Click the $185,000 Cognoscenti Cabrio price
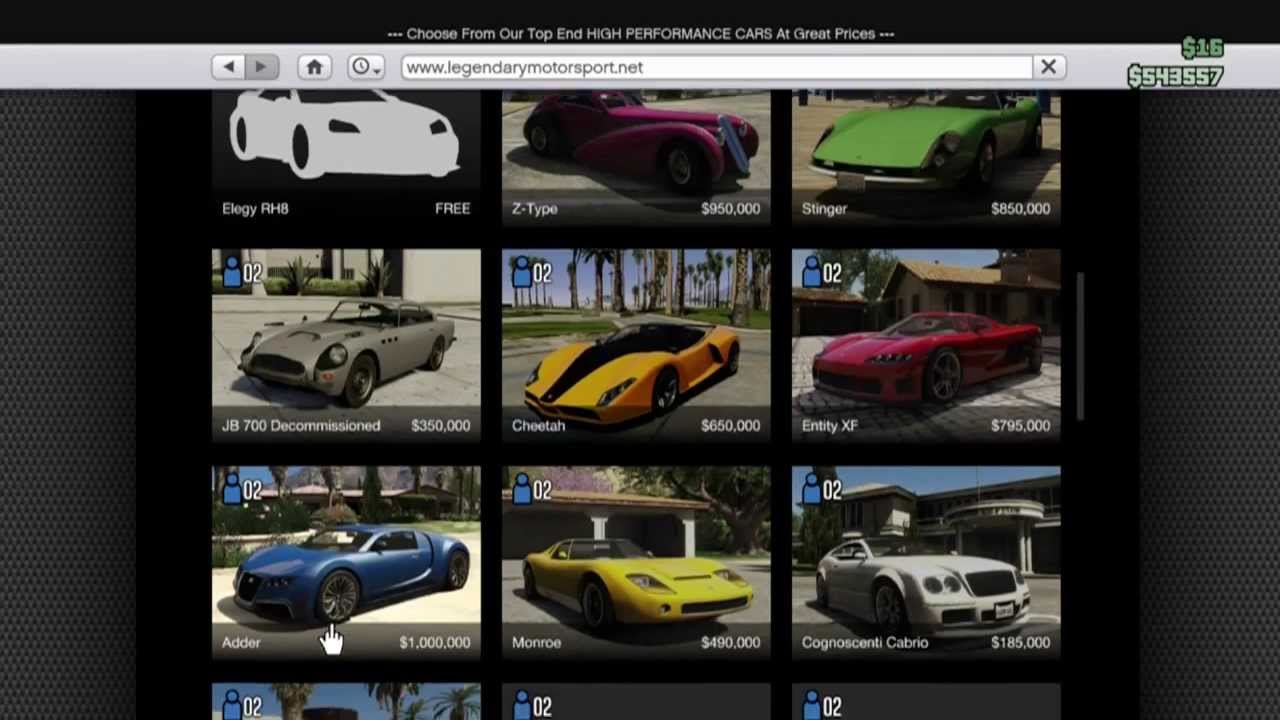Screen dimensions: 1280x720 [1020, 643]
